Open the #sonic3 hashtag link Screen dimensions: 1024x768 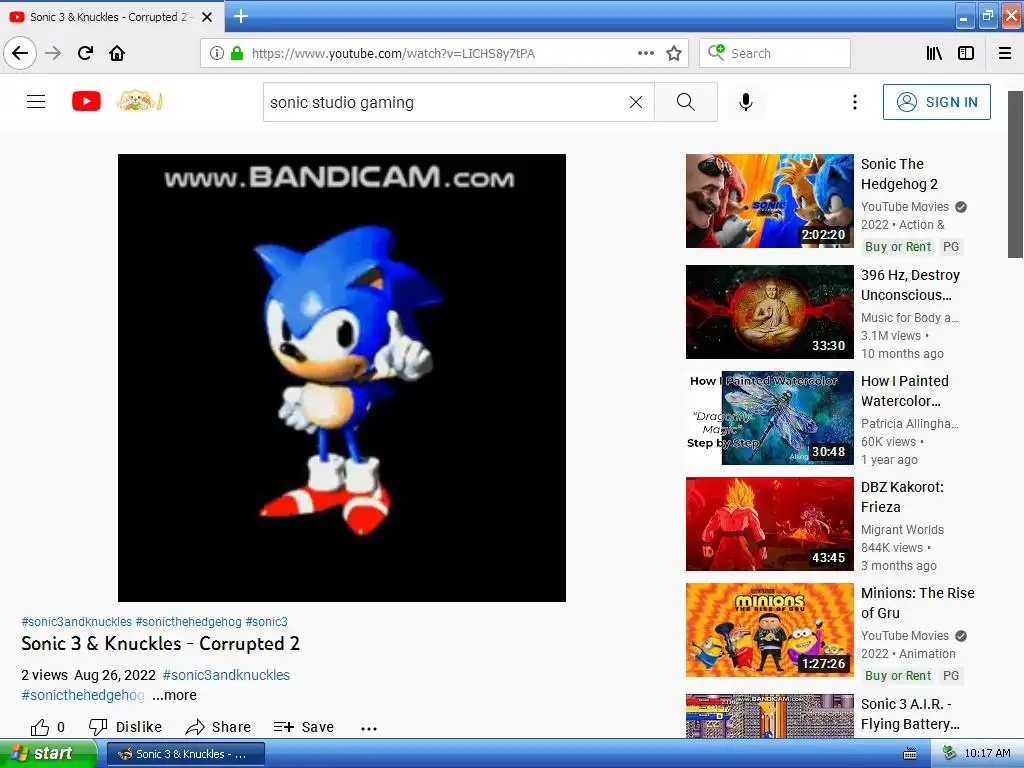tap(266, 622)
